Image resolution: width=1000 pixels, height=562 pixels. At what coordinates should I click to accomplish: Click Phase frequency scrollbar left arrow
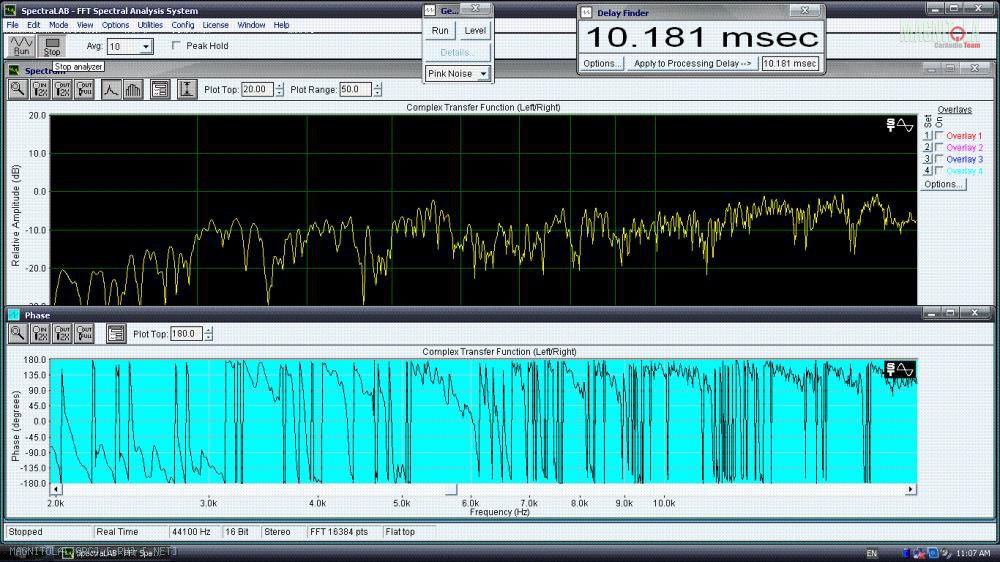(x=56, y=489)
